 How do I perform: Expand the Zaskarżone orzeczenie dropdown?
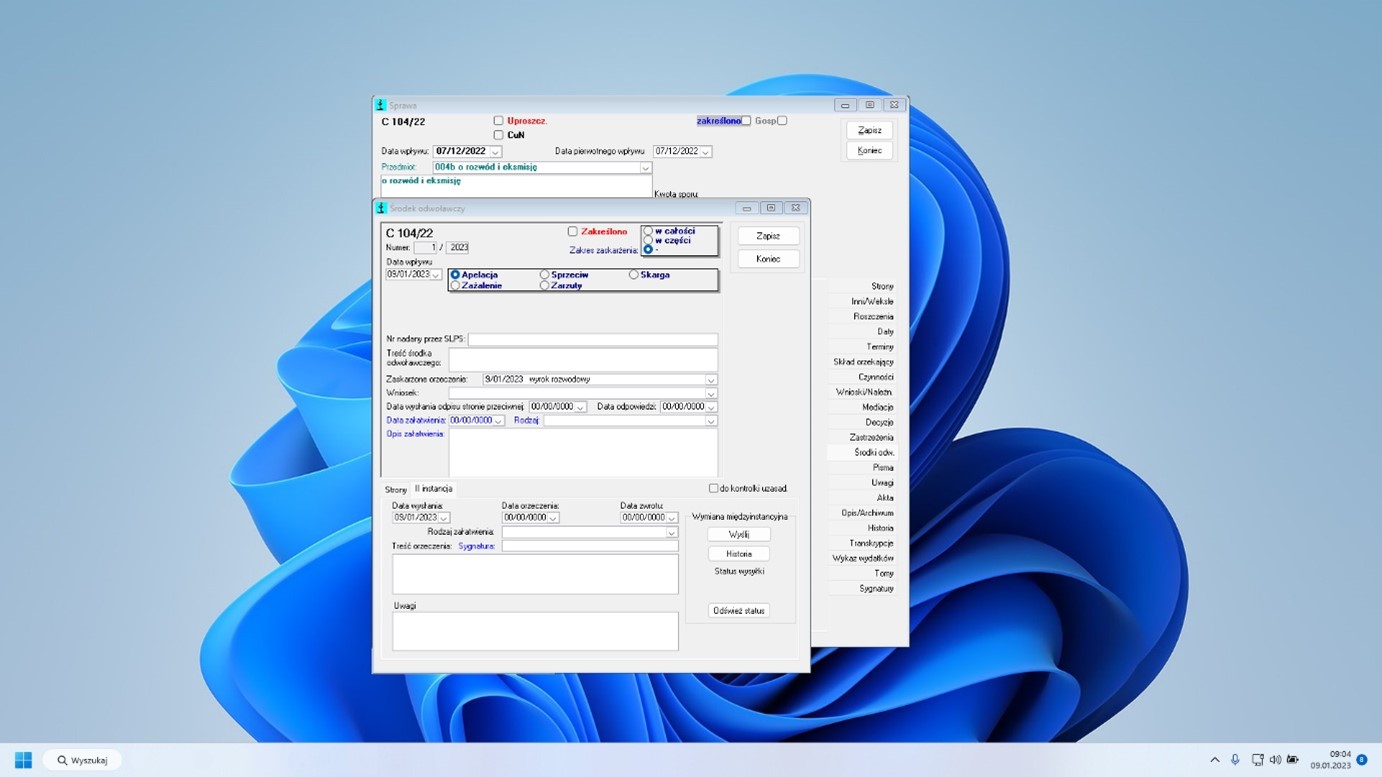711,380
